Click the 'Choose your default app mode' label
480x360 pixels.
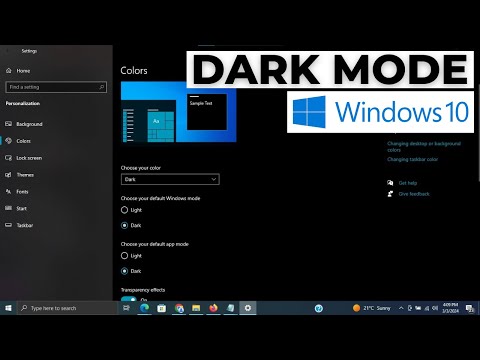[155, 244]
